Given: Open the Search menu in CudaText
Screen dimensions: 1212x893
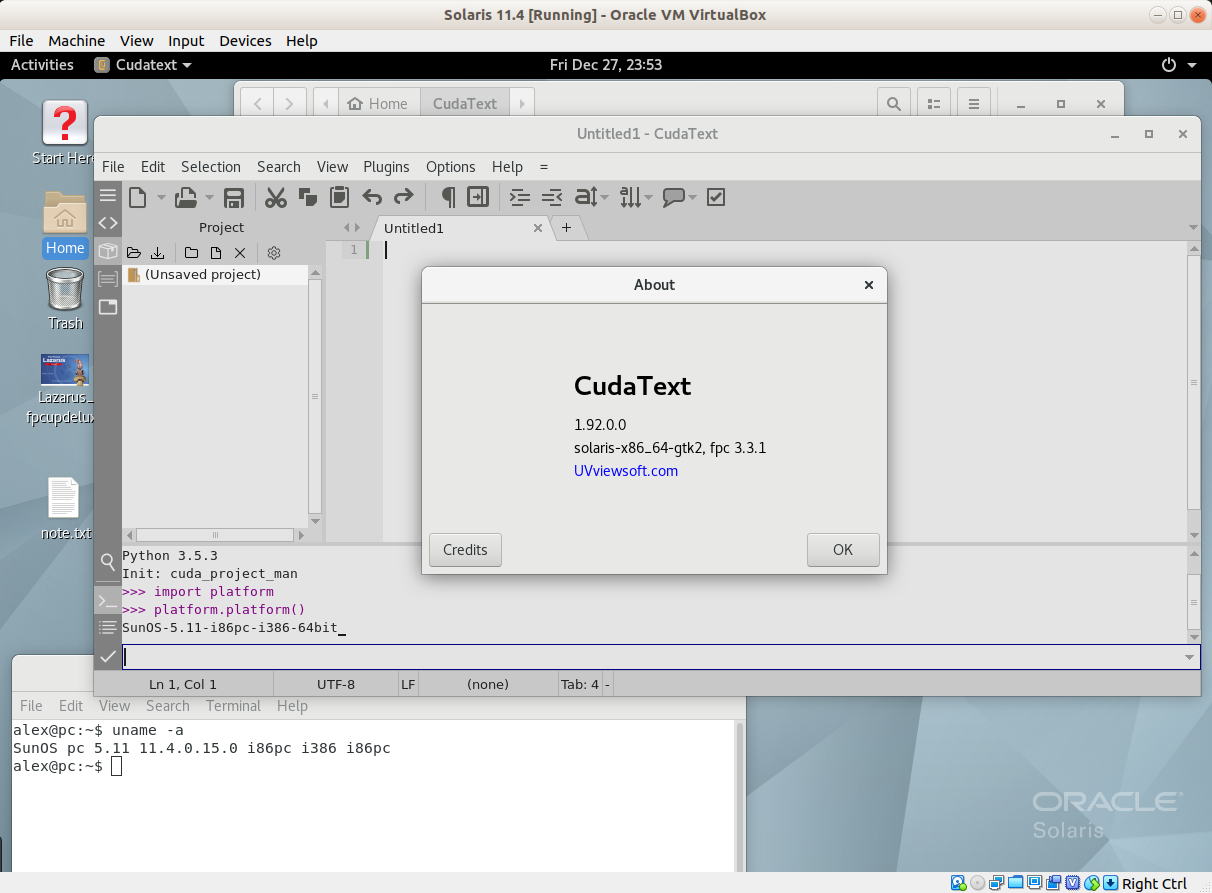Looking at the screenshot, I should click(279, 167).
